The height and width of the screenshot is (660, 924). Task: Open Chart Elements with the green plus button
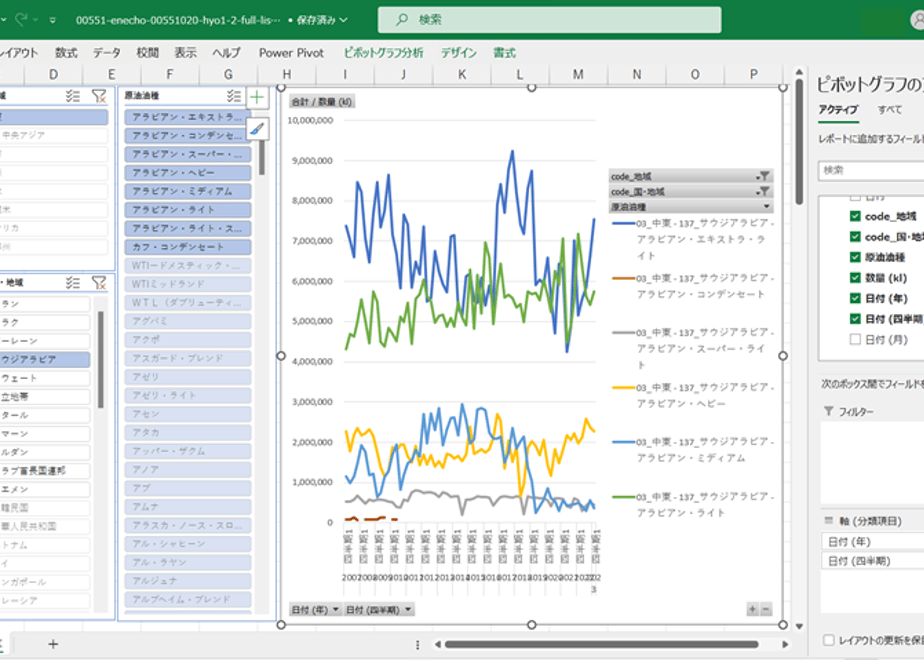tap(257, 97)
